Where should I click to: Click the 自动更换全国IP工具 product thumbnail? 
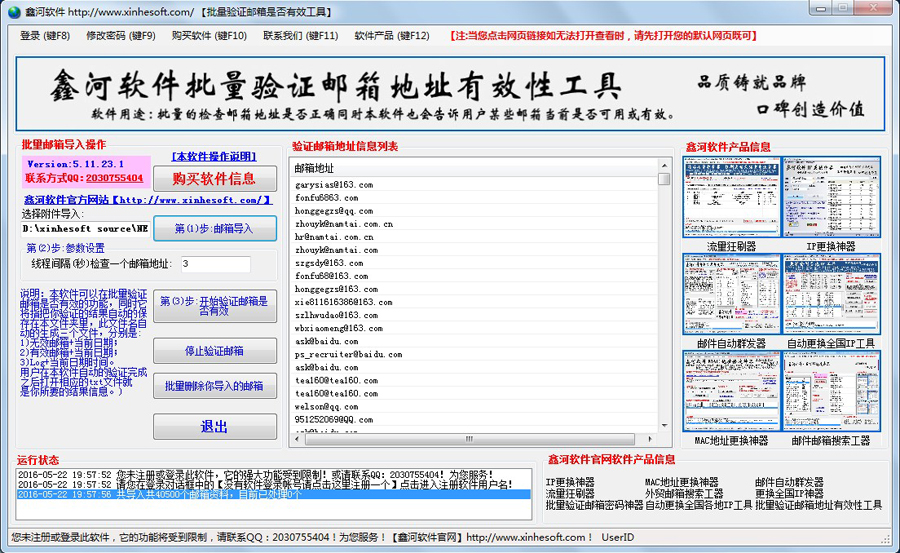[830, 294]
